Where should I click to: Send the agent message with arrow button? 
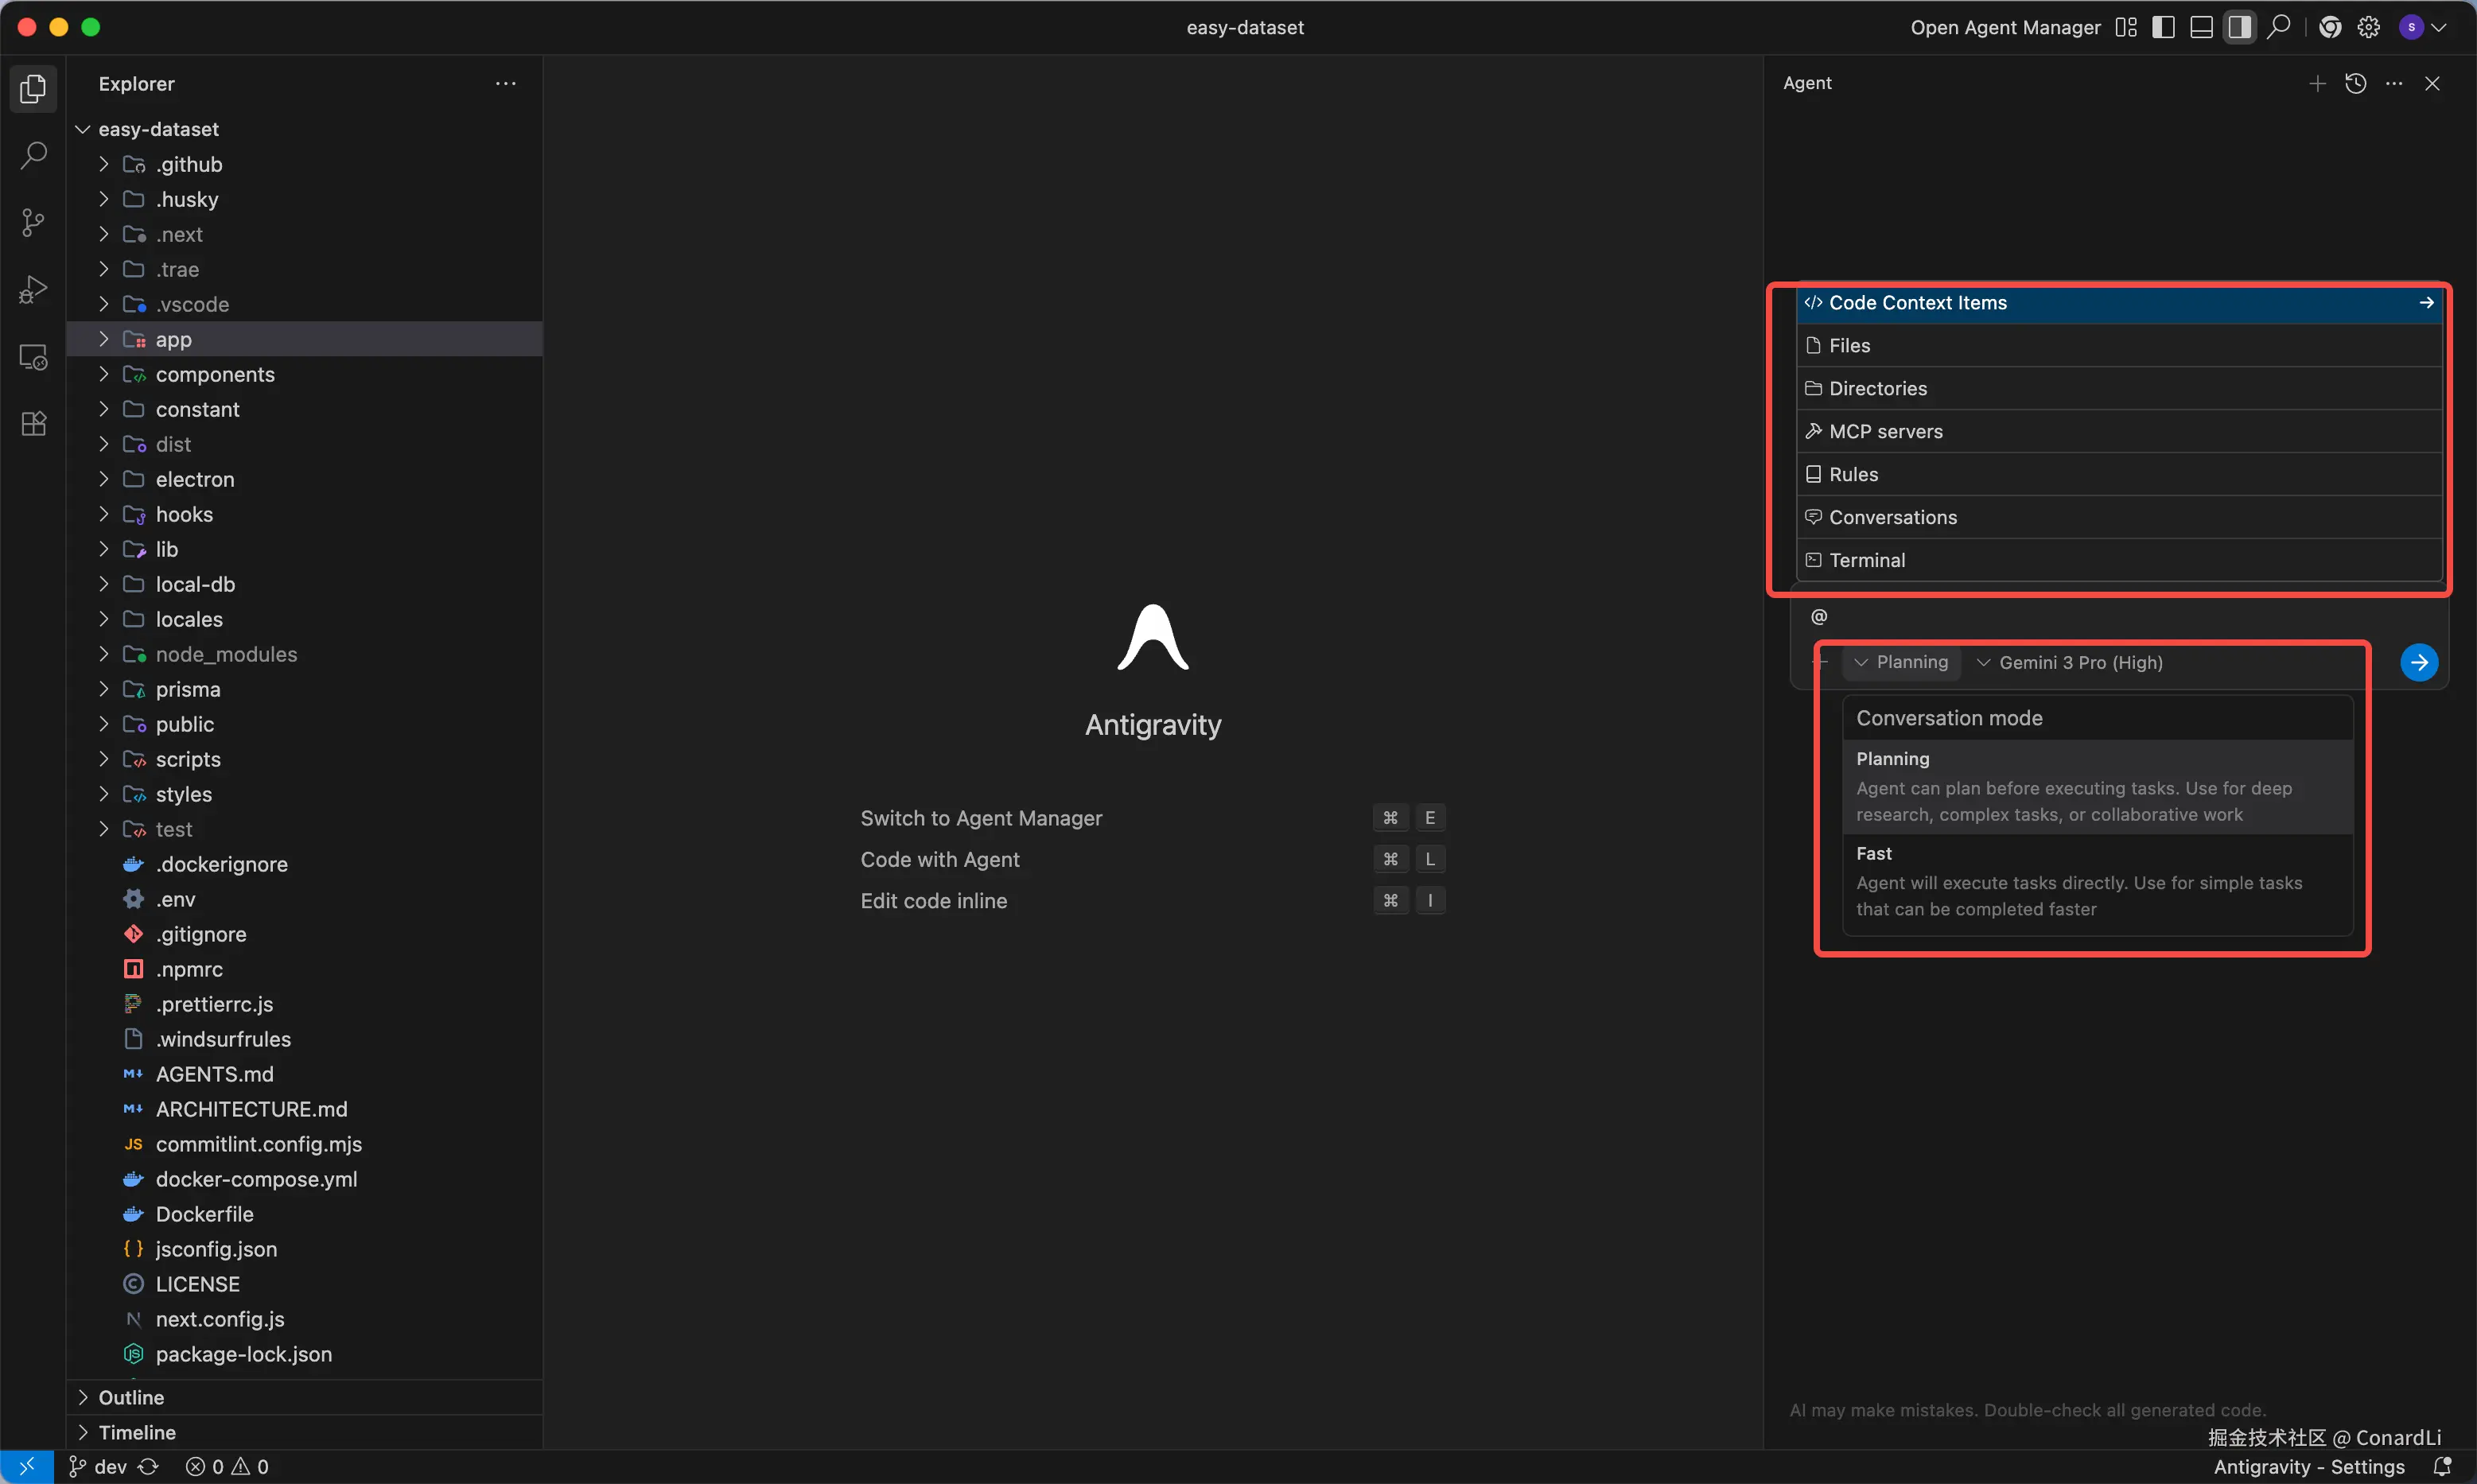coord(2418,662)
